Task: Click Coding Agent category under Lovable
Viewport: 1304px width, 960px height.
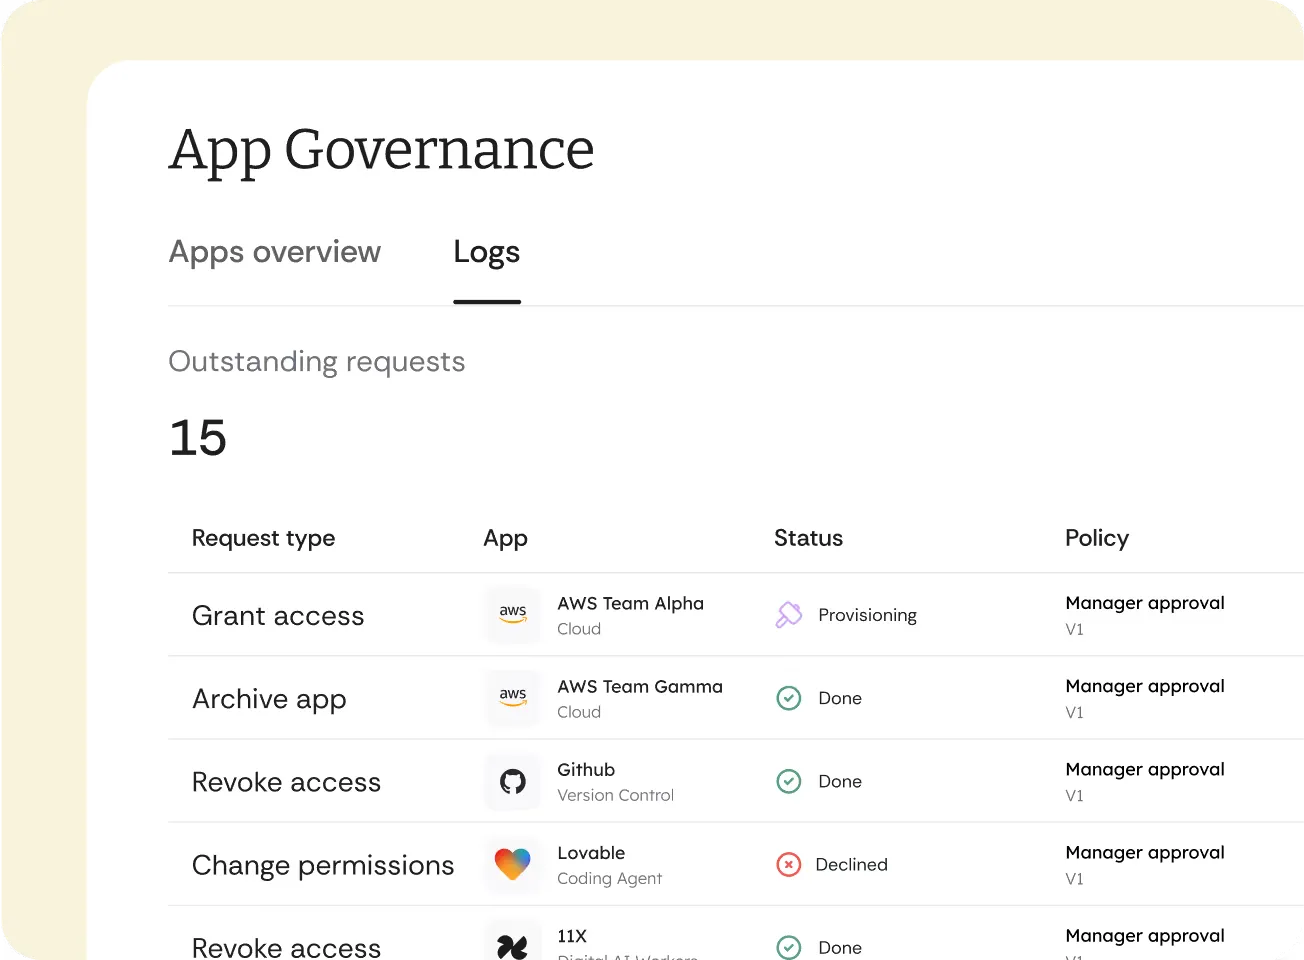Action: click(609, 878)
